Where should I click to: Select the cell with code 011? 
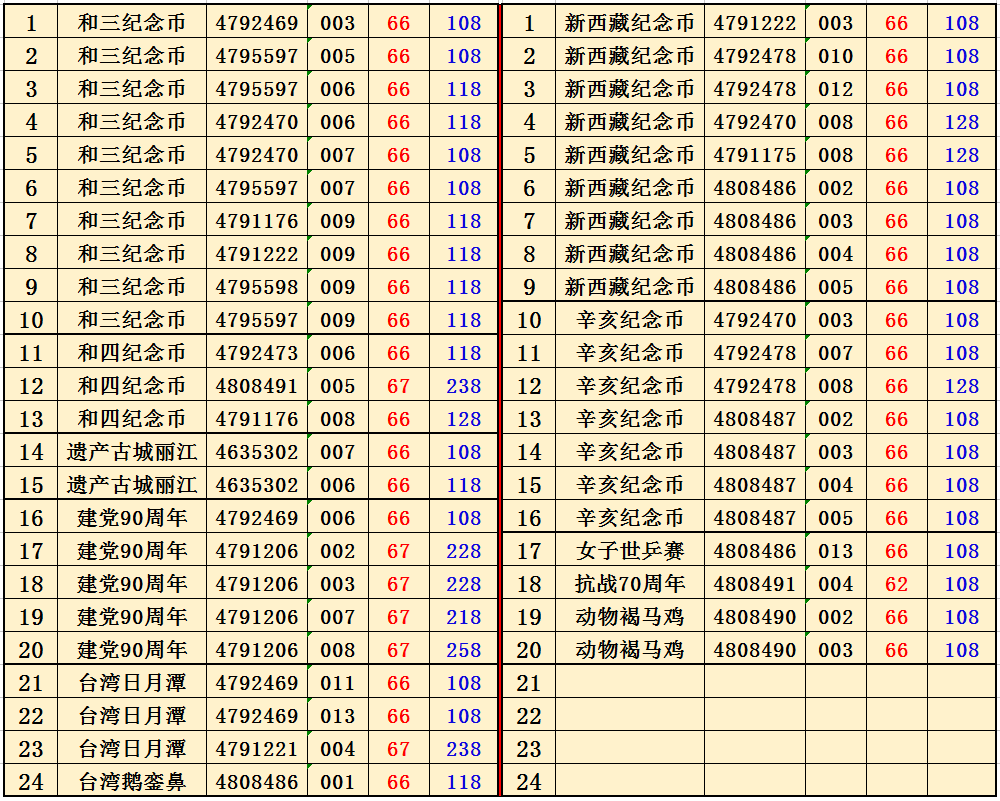click(x=338, y=683)
